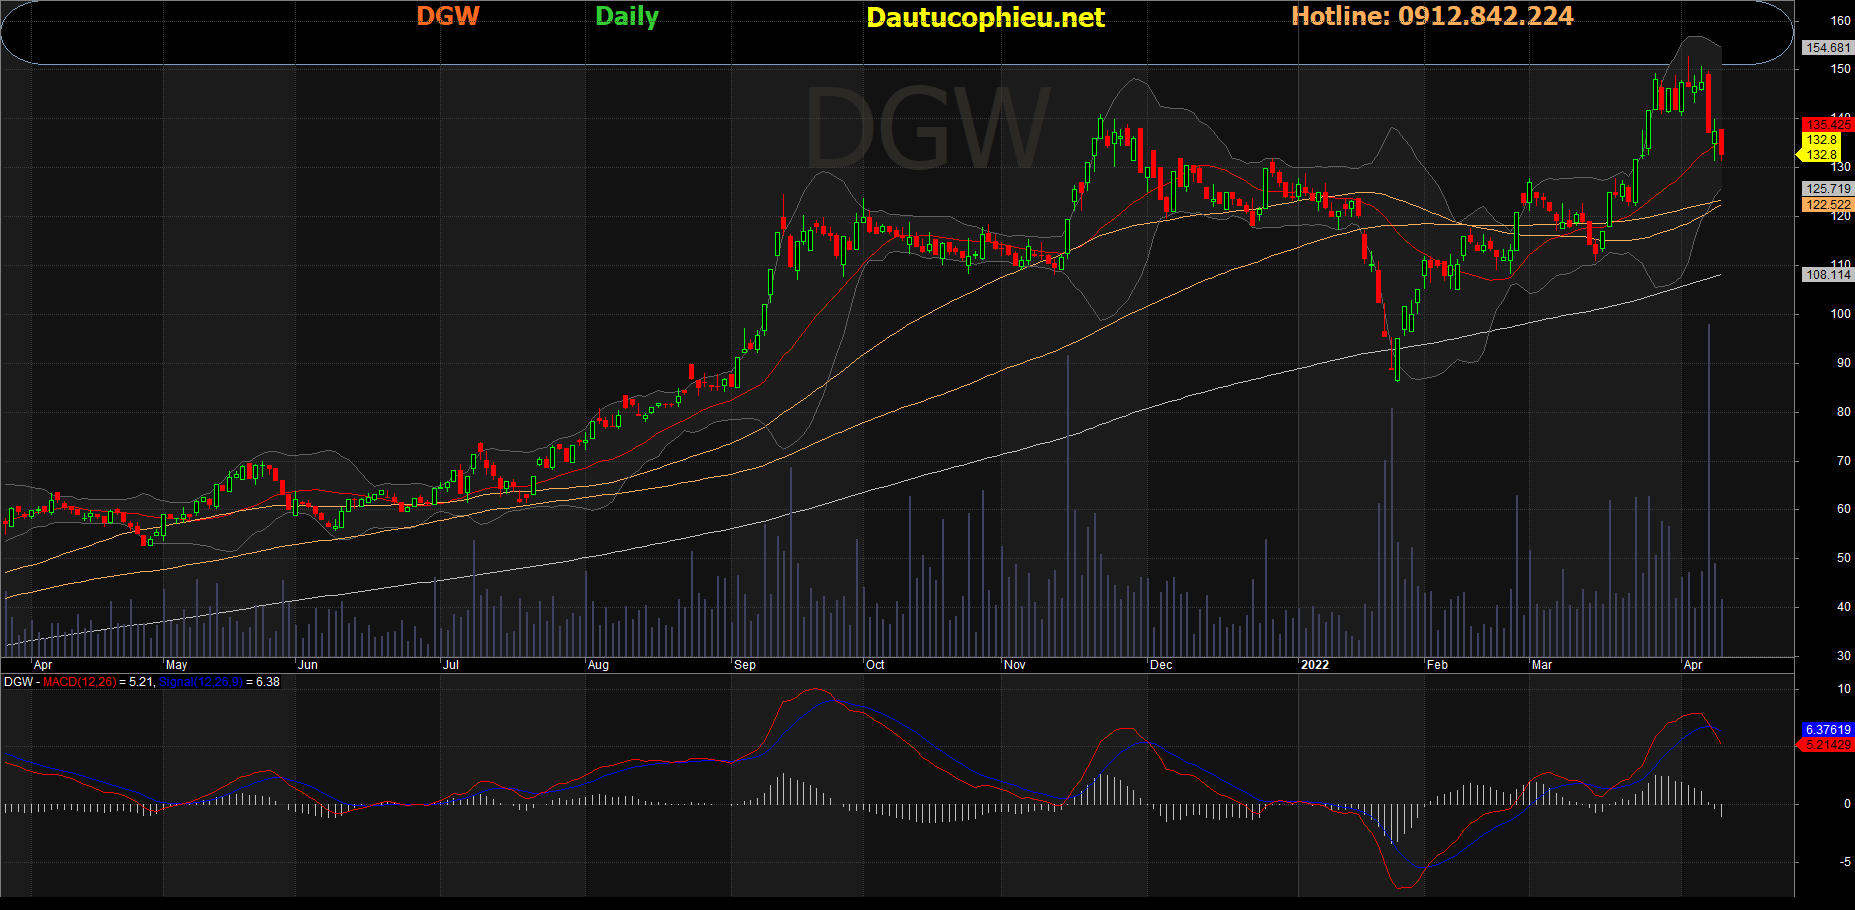Click the 2022 year marker on time axis
Image resolution: width=1855 pixels, height=910 pixels.
[x=1314, y=665]
